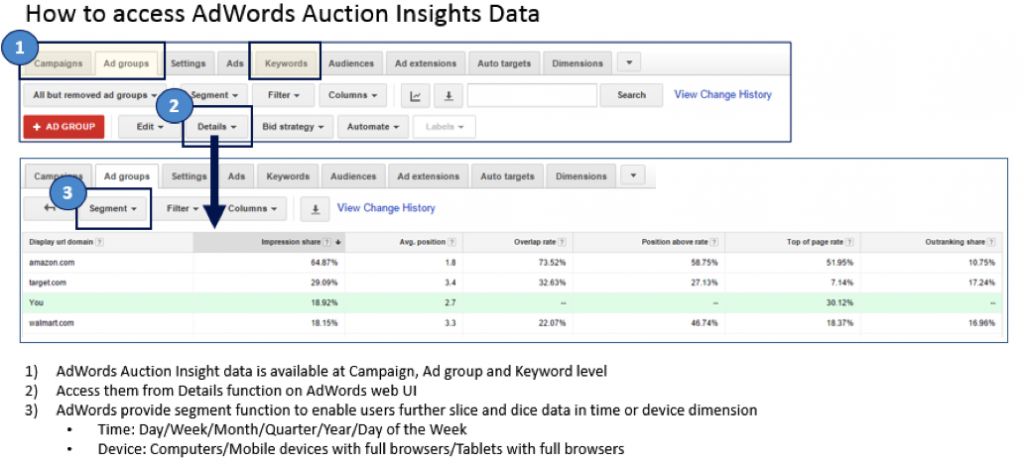Expand the Bid strategy dropdown
1024x466 pixels.
294,127
